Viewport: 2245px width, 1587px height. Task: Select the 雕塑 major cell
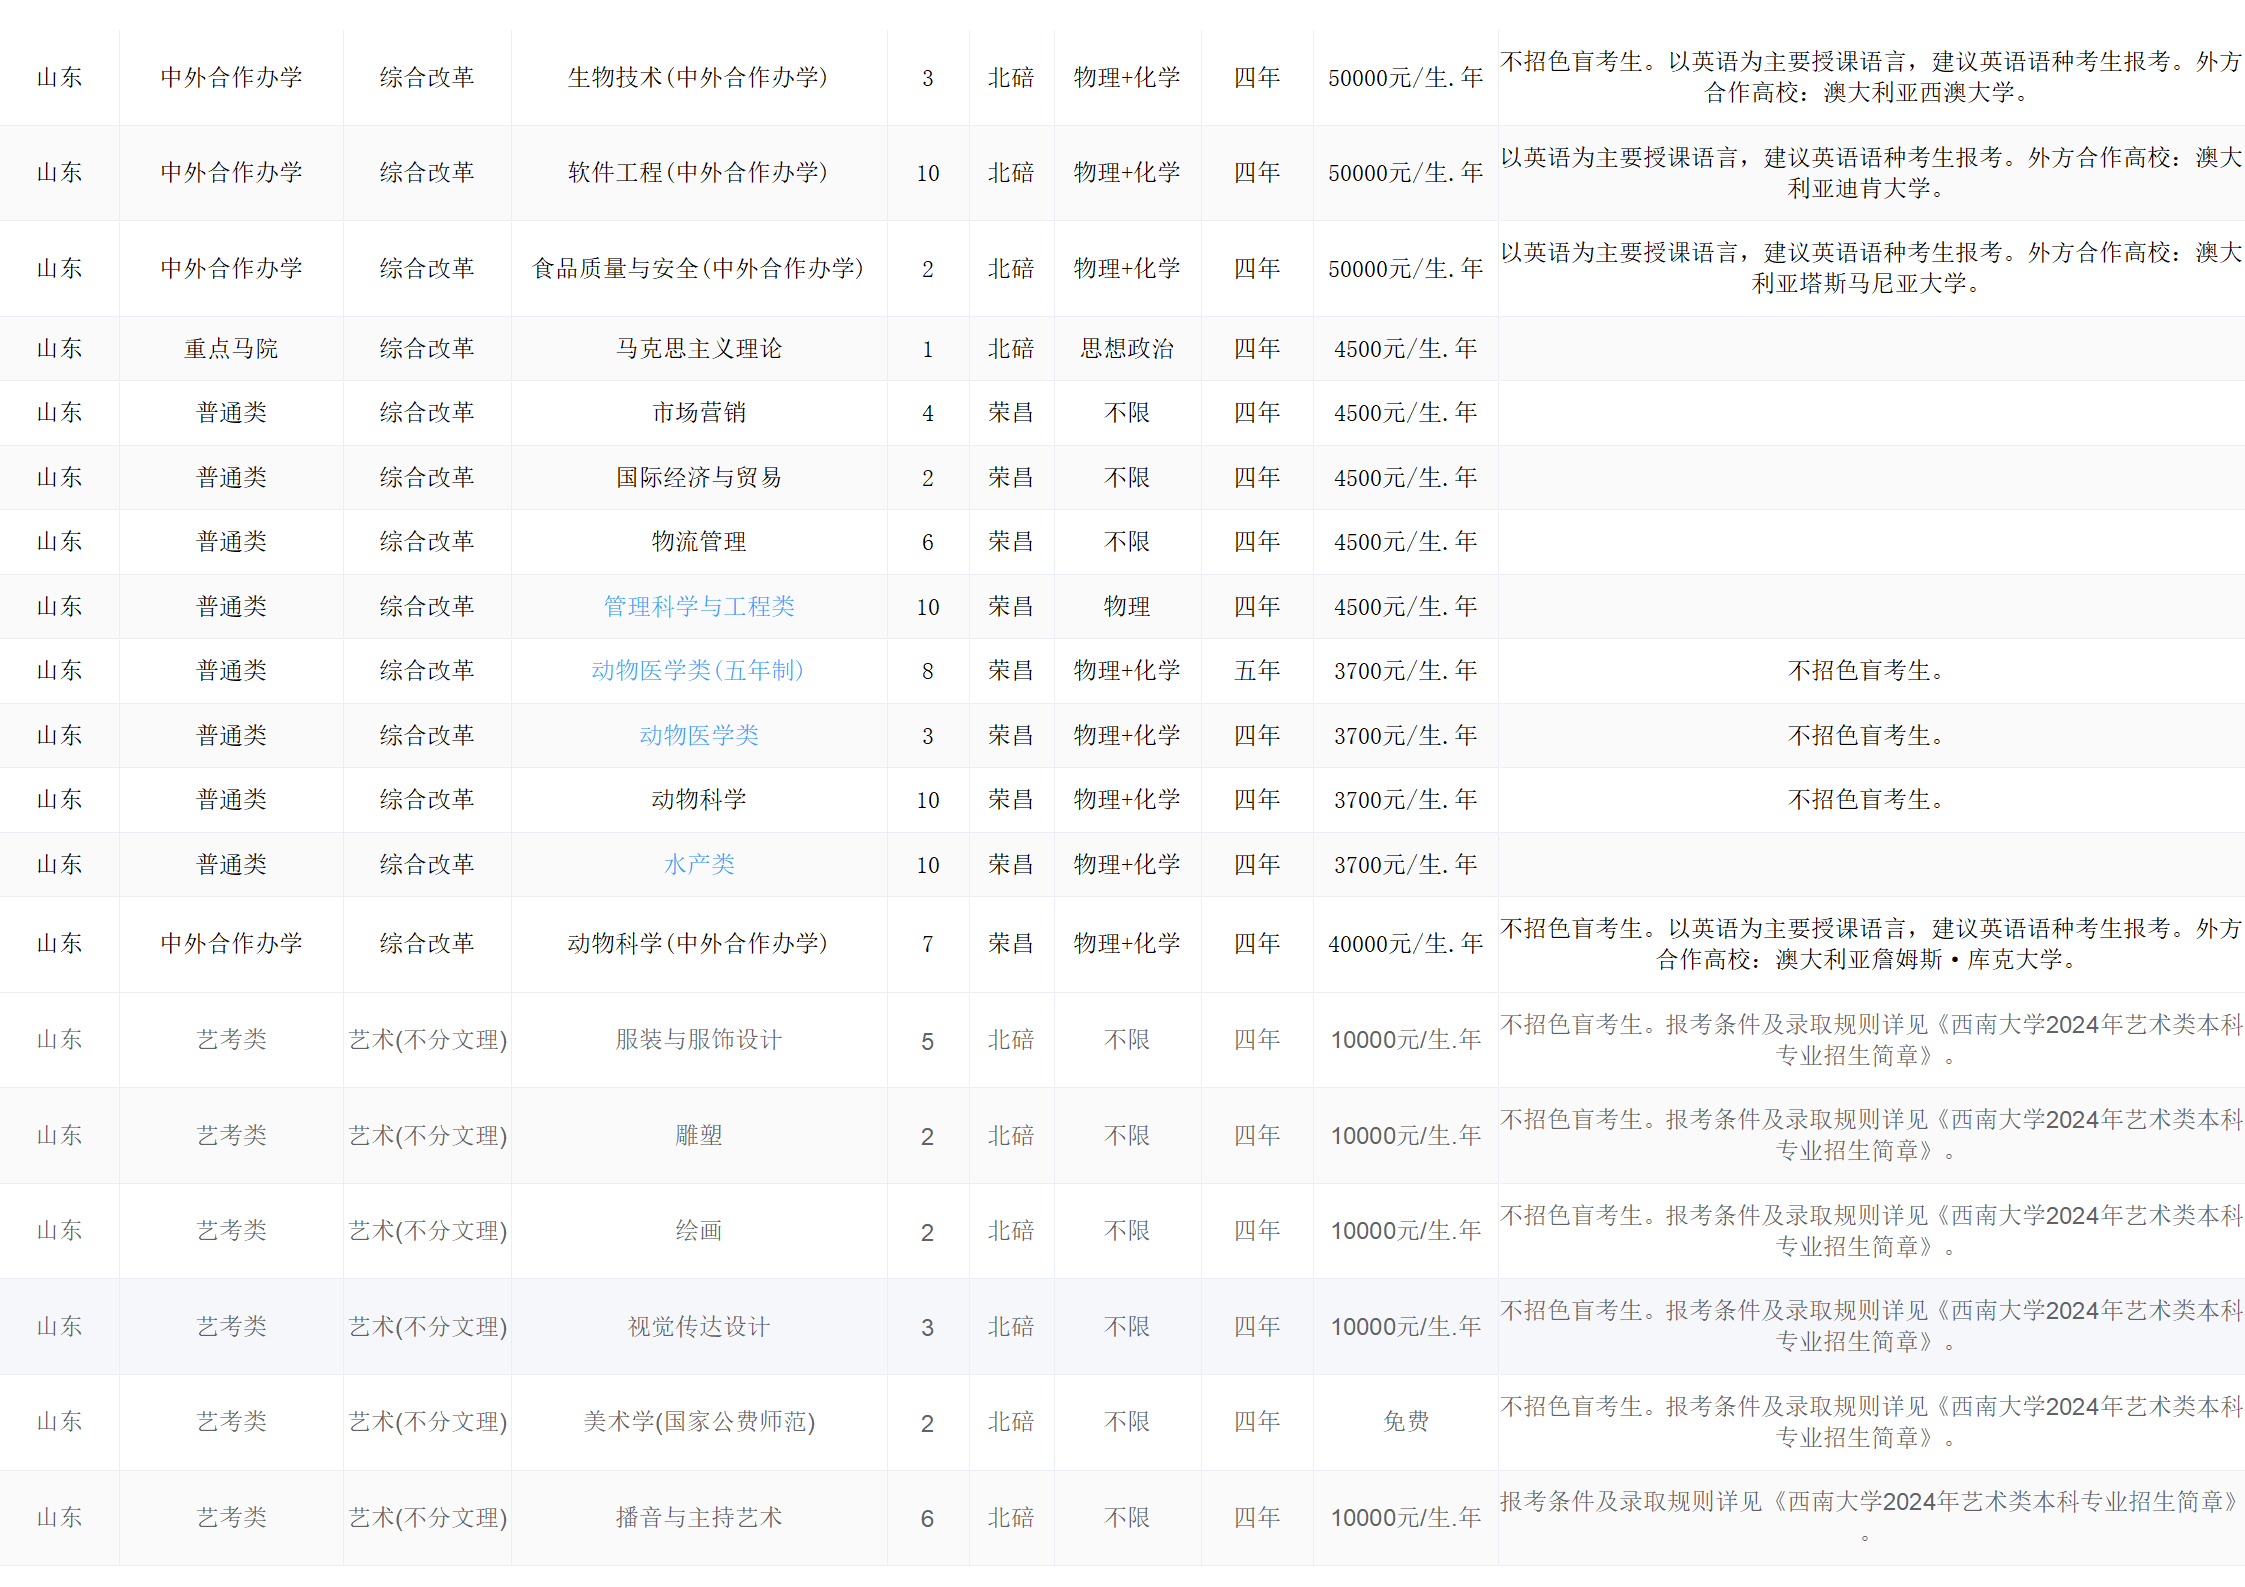click(x=698, y=1135)
